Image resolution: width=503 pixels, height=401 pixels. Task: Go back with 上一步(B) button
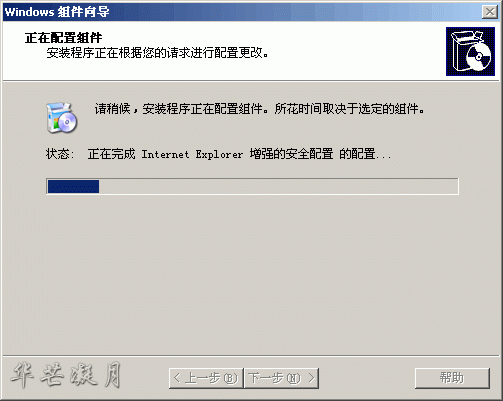[x=206, y=378]
